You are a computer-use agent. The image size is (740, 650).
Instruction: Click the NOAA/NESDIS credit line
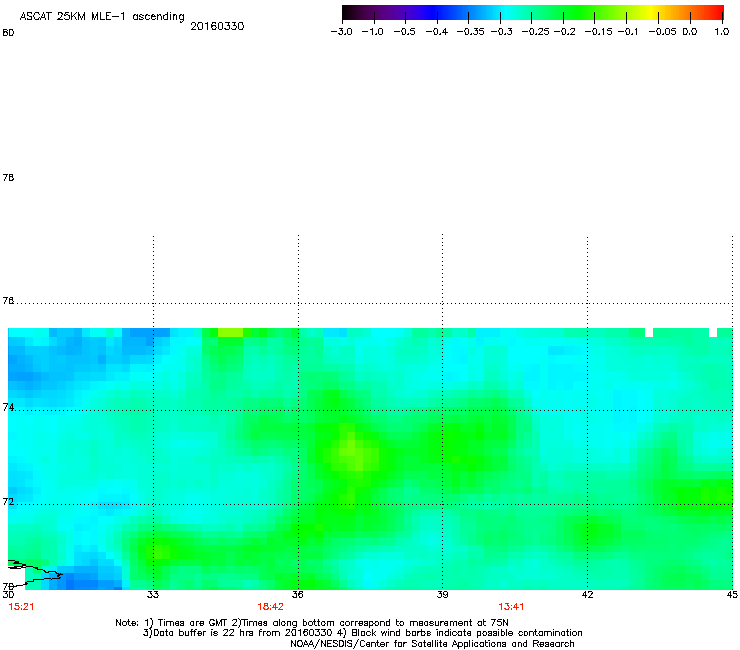[432, 644]
